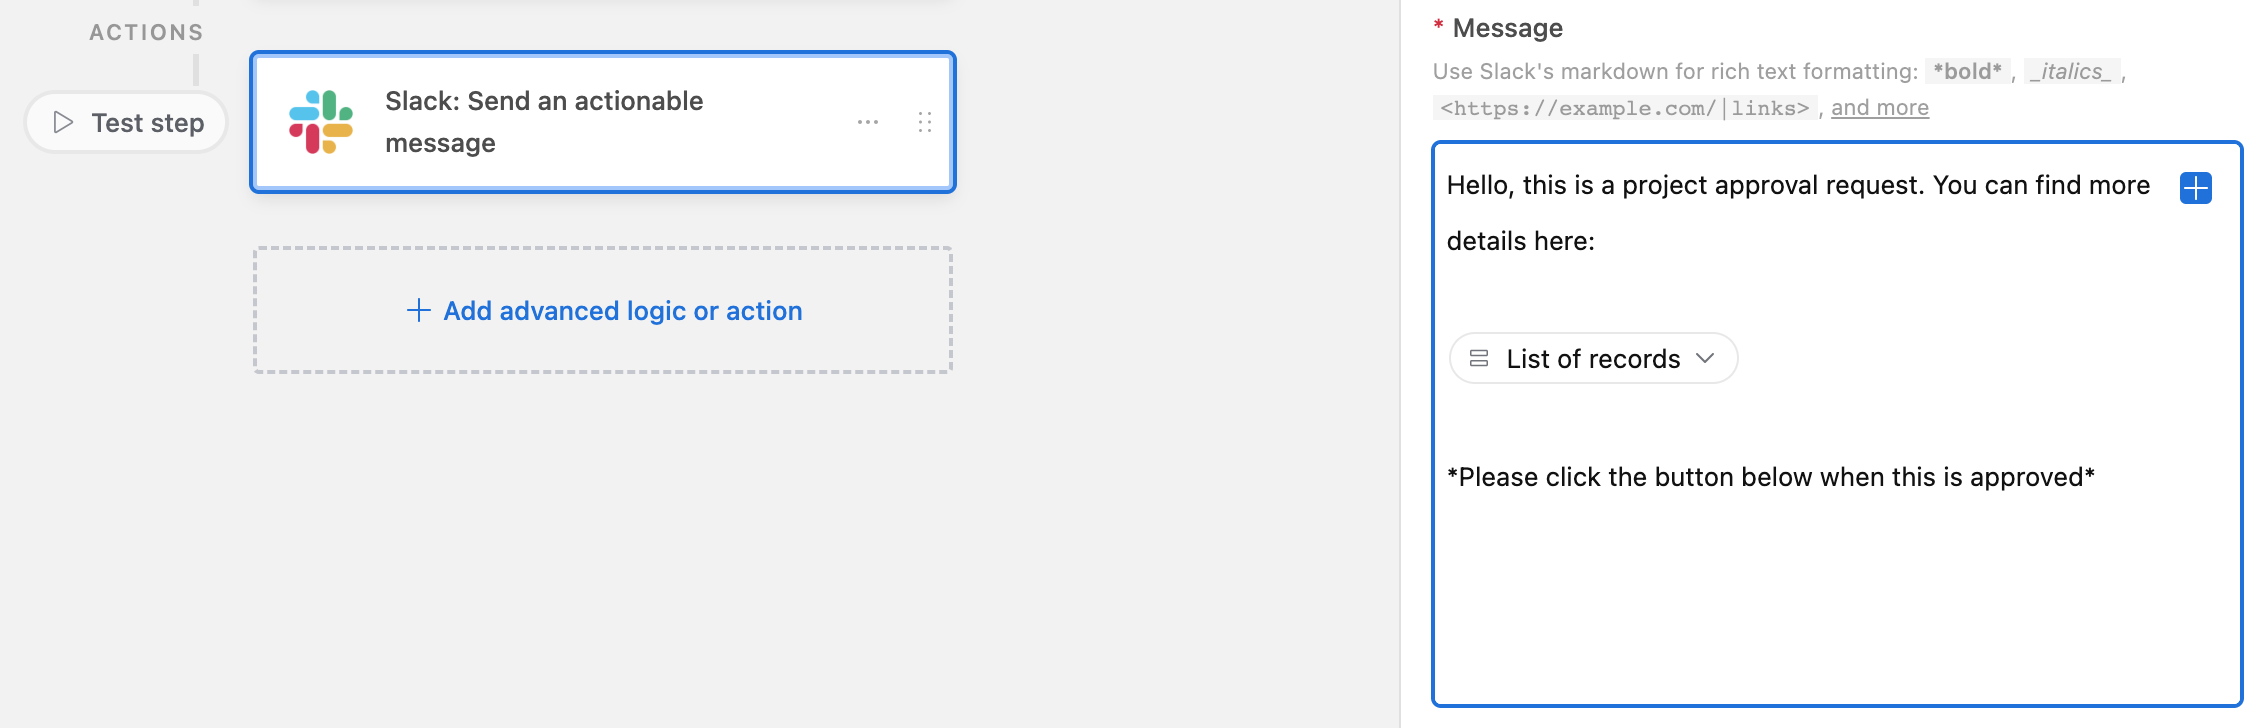Image resolution: width=2264 pixels, height=728 pixels.
Task: Click the blue plus button in Message field
Action: coord(2196,187)
